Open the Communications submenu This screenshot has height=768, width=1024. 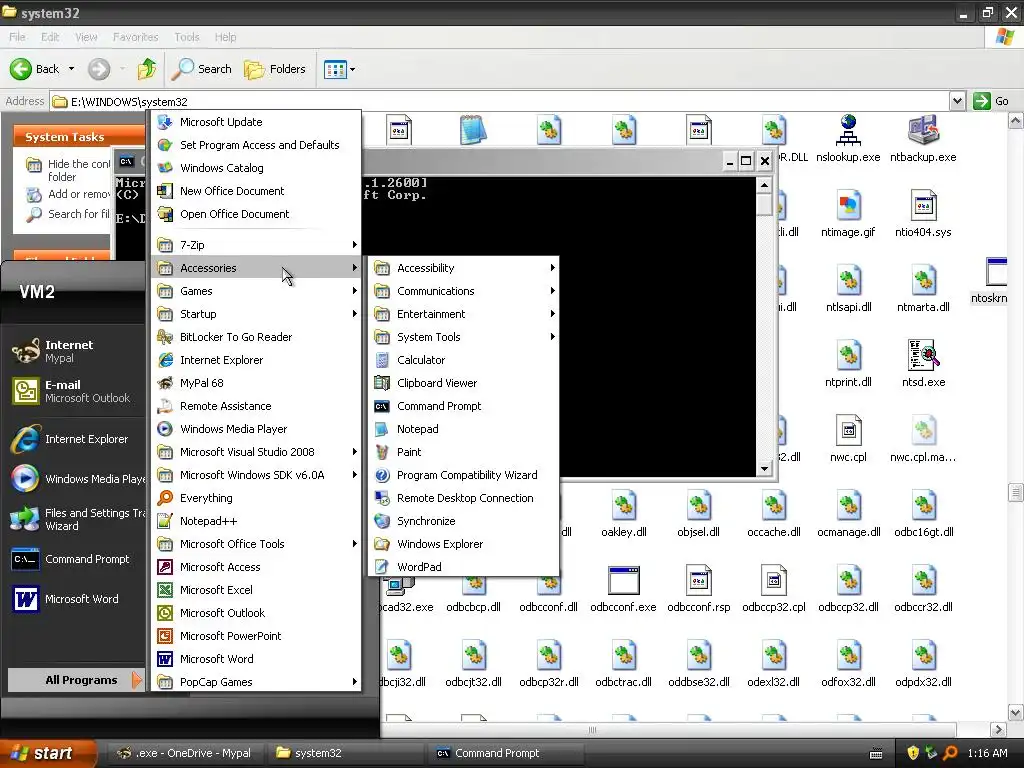pos(463,291)
